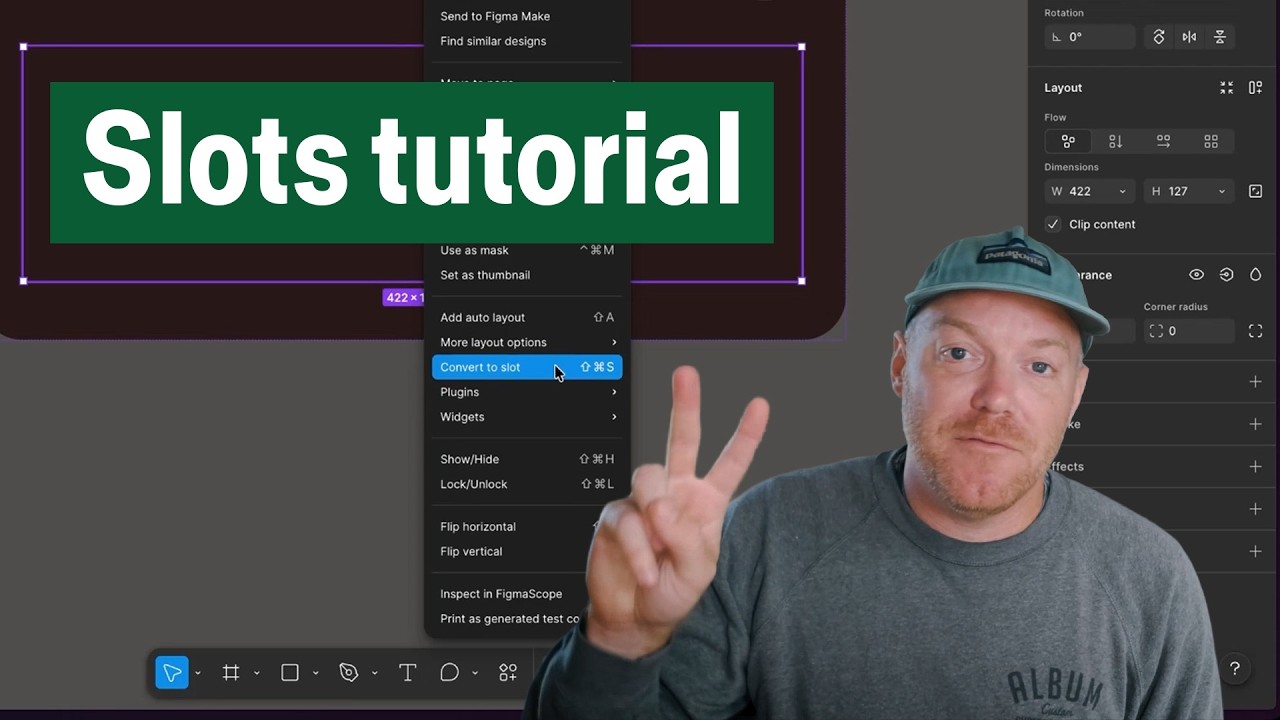
Task: Select the Text tool
Action: click(x=408, y=673)
